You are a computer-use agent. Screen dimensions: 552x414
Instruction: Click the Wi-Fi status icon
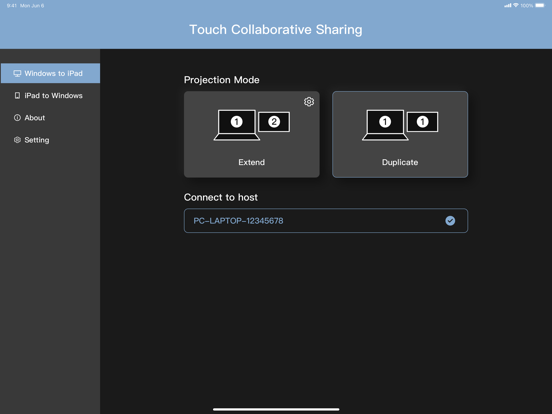pos(516,5)
